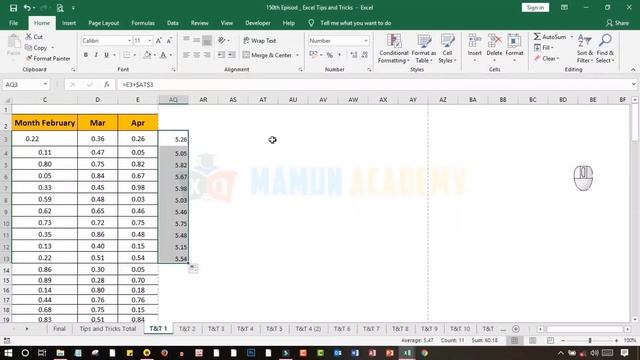Apply the fill color bucket
The width and height of the screenshot is (640, 360).
click(x=147, y=55)
